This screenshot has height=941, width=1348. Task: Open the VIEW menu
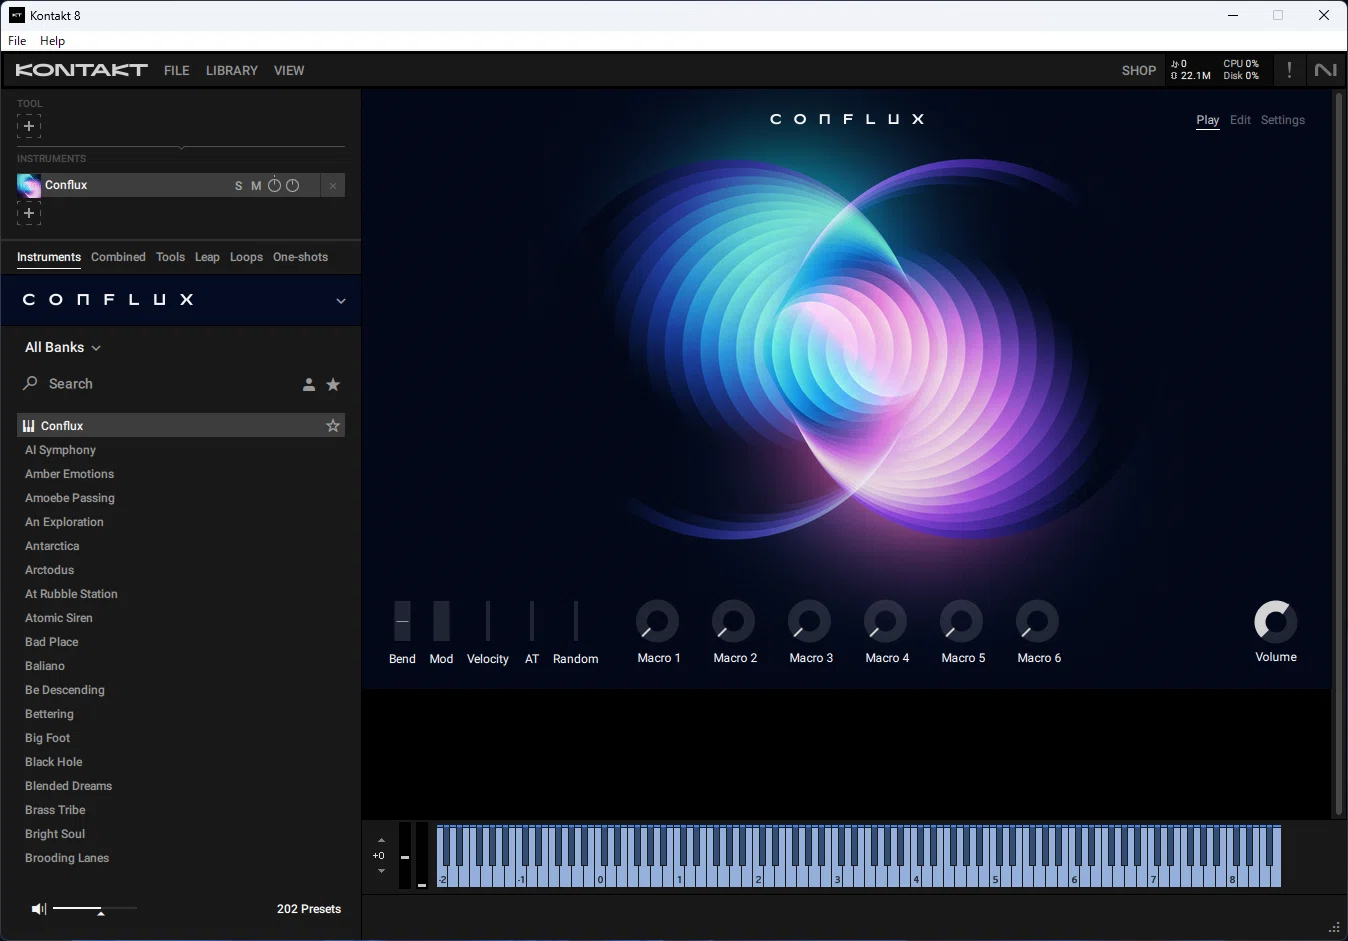point(289,70)
